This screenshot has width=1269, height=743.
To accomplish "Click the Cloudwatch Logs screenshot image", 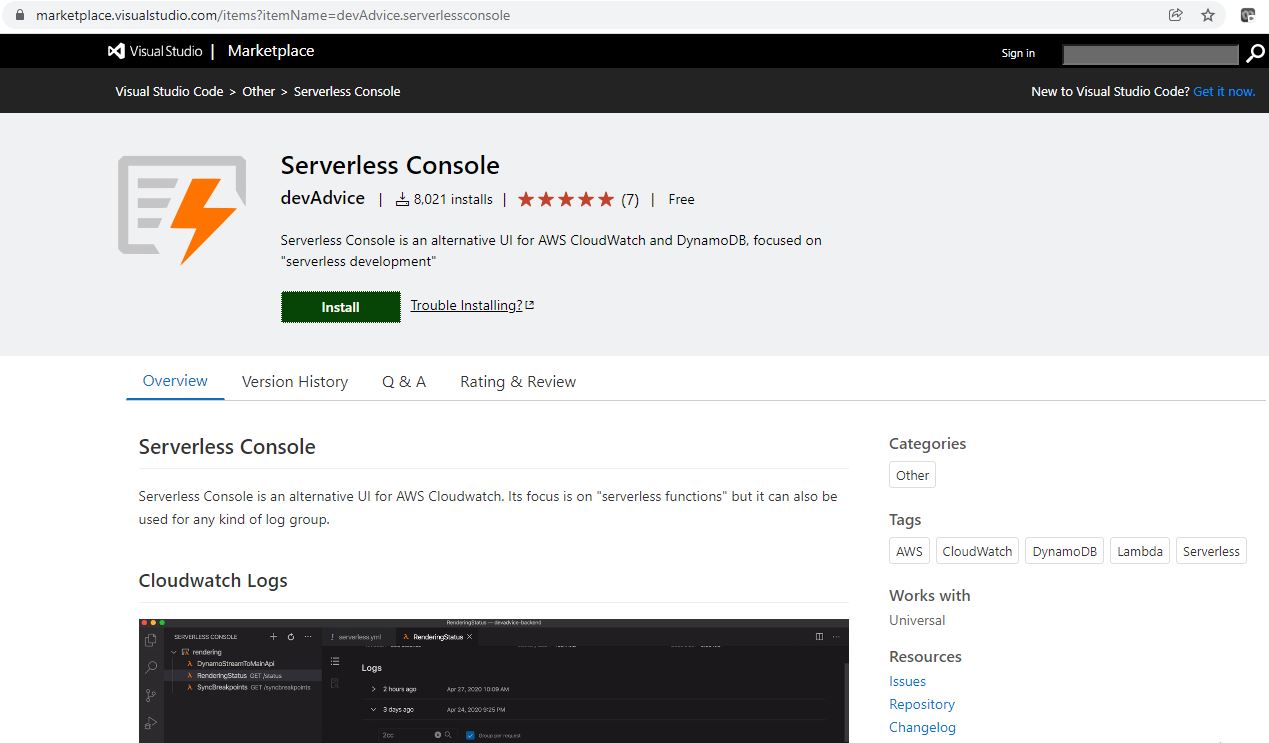I will coord(493,680).
